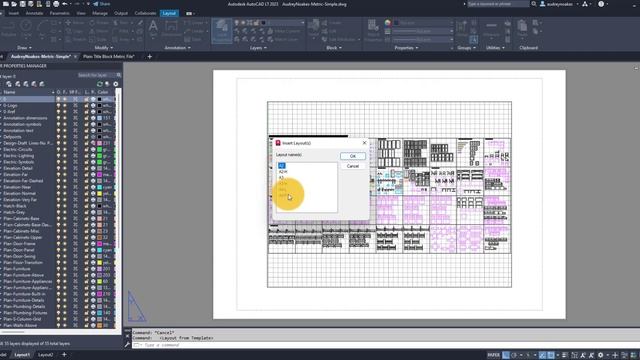
Task: Expand the Draw panel dropdown
Action: tap(24, 48)
